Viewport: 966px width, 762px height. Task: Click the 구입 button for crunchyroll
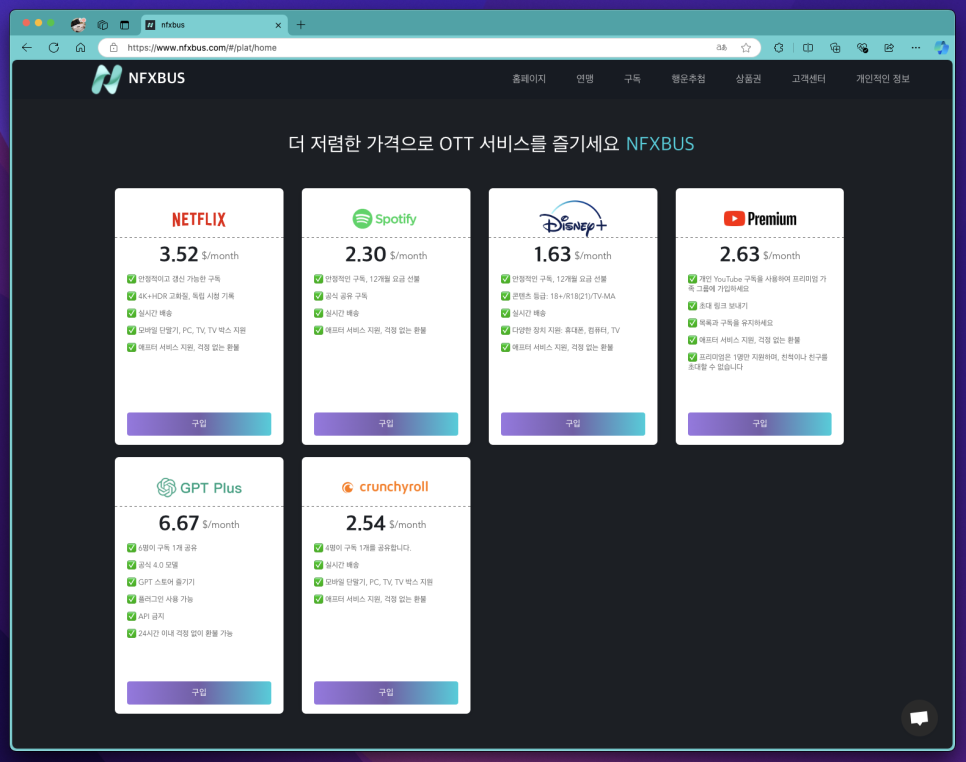[x=386, y=692]
